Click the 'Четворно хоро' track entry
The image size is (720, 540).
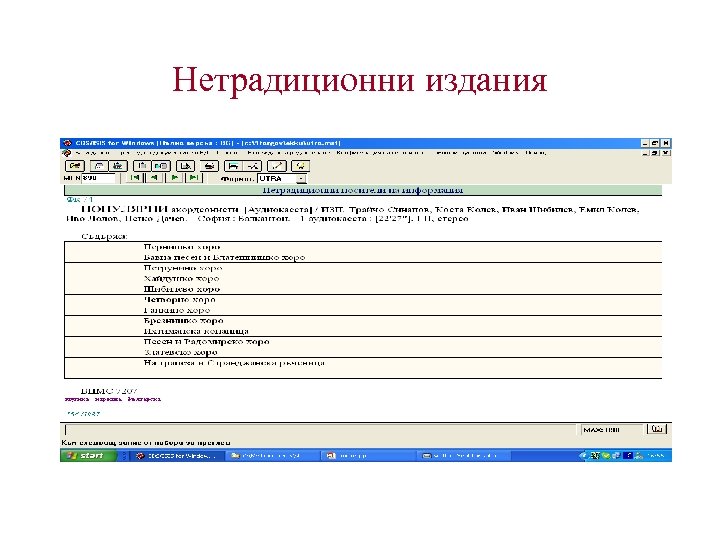[x=180, y=300]
